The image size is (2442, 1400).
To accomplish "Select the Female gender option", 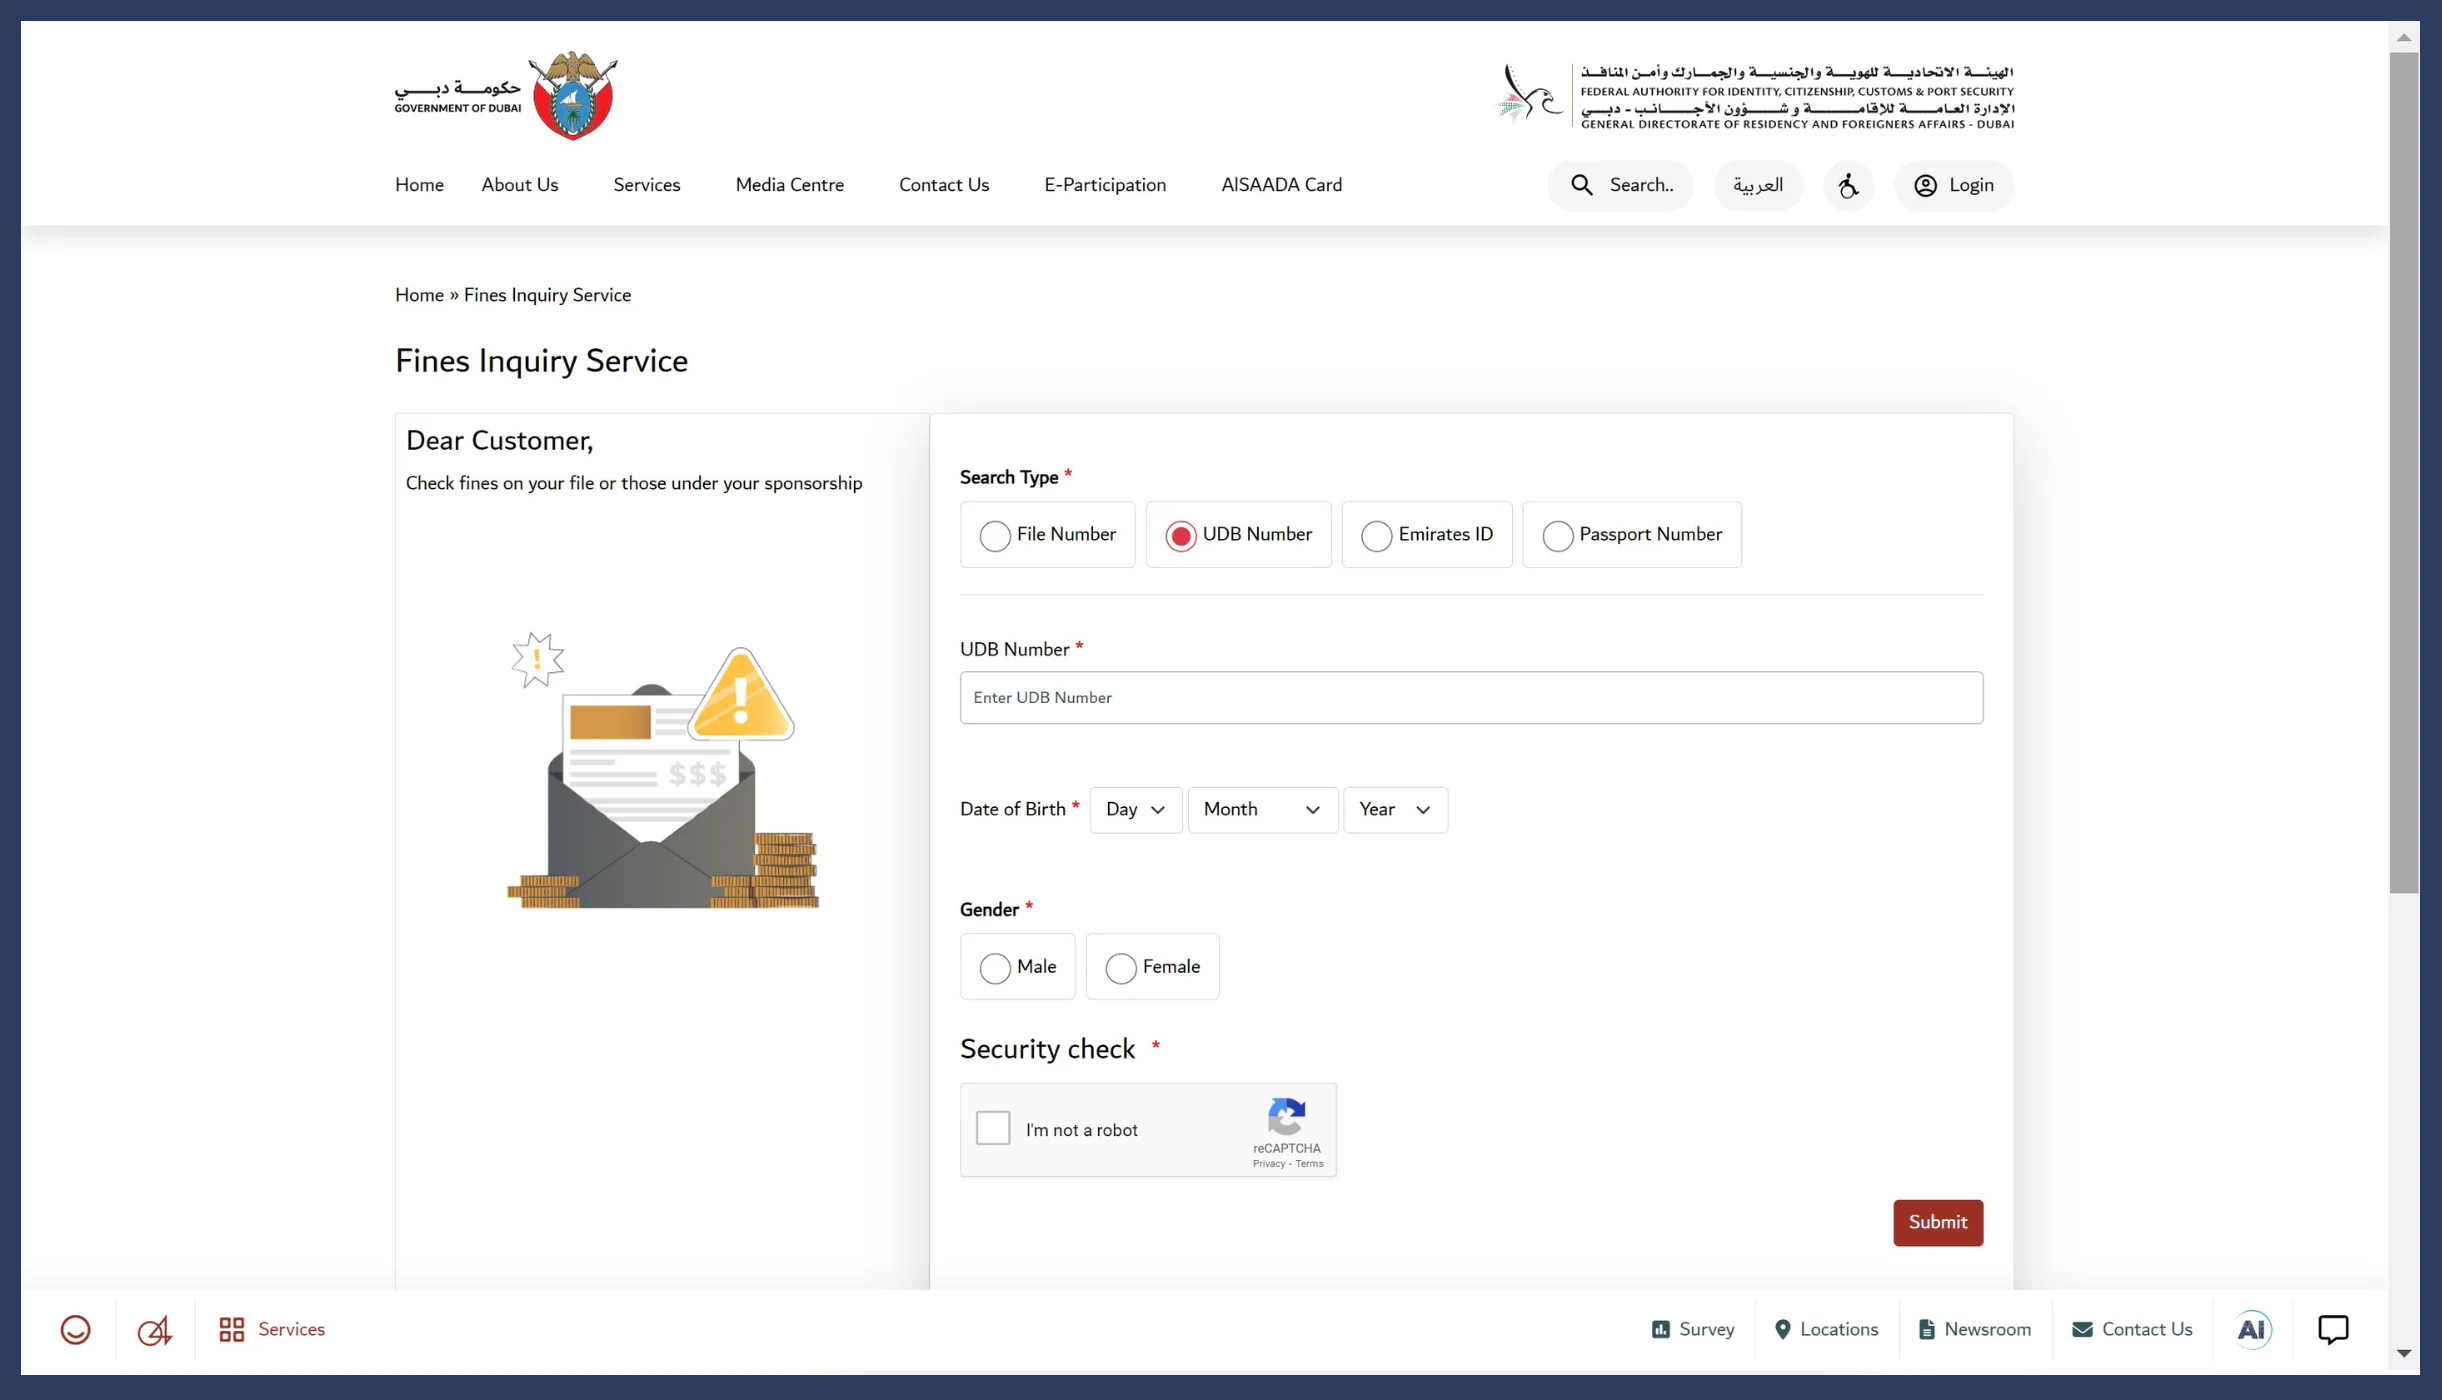I will point(1121,968).
